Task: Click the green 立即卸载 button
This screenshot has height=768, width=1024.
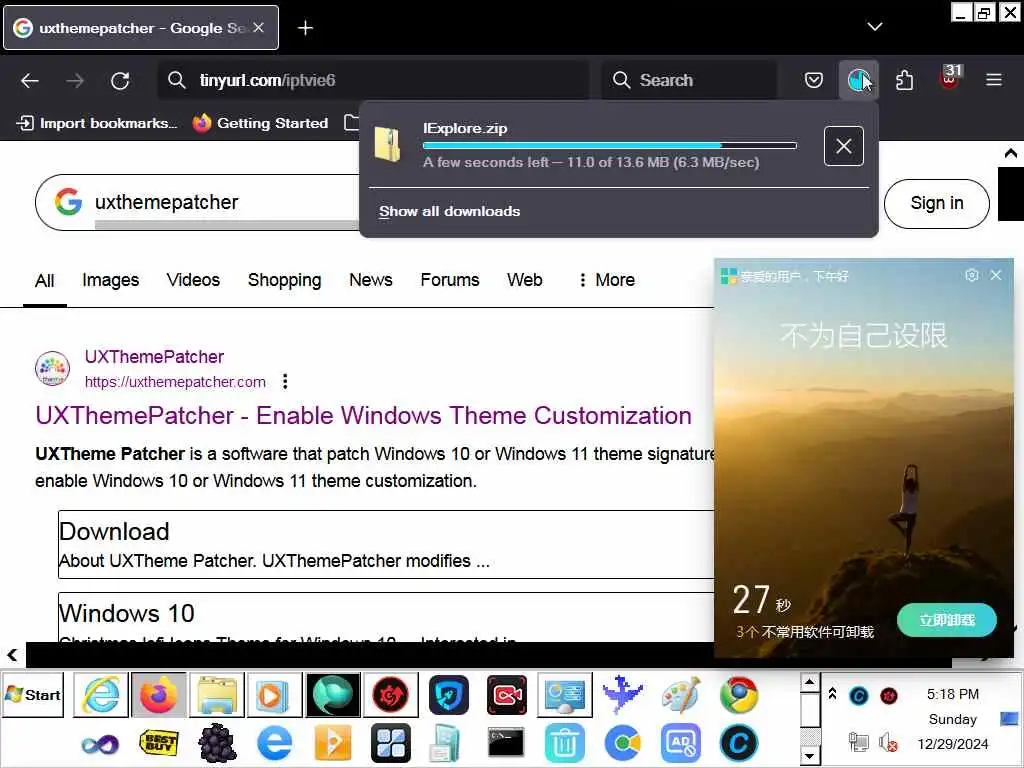Action: (946, 620)
